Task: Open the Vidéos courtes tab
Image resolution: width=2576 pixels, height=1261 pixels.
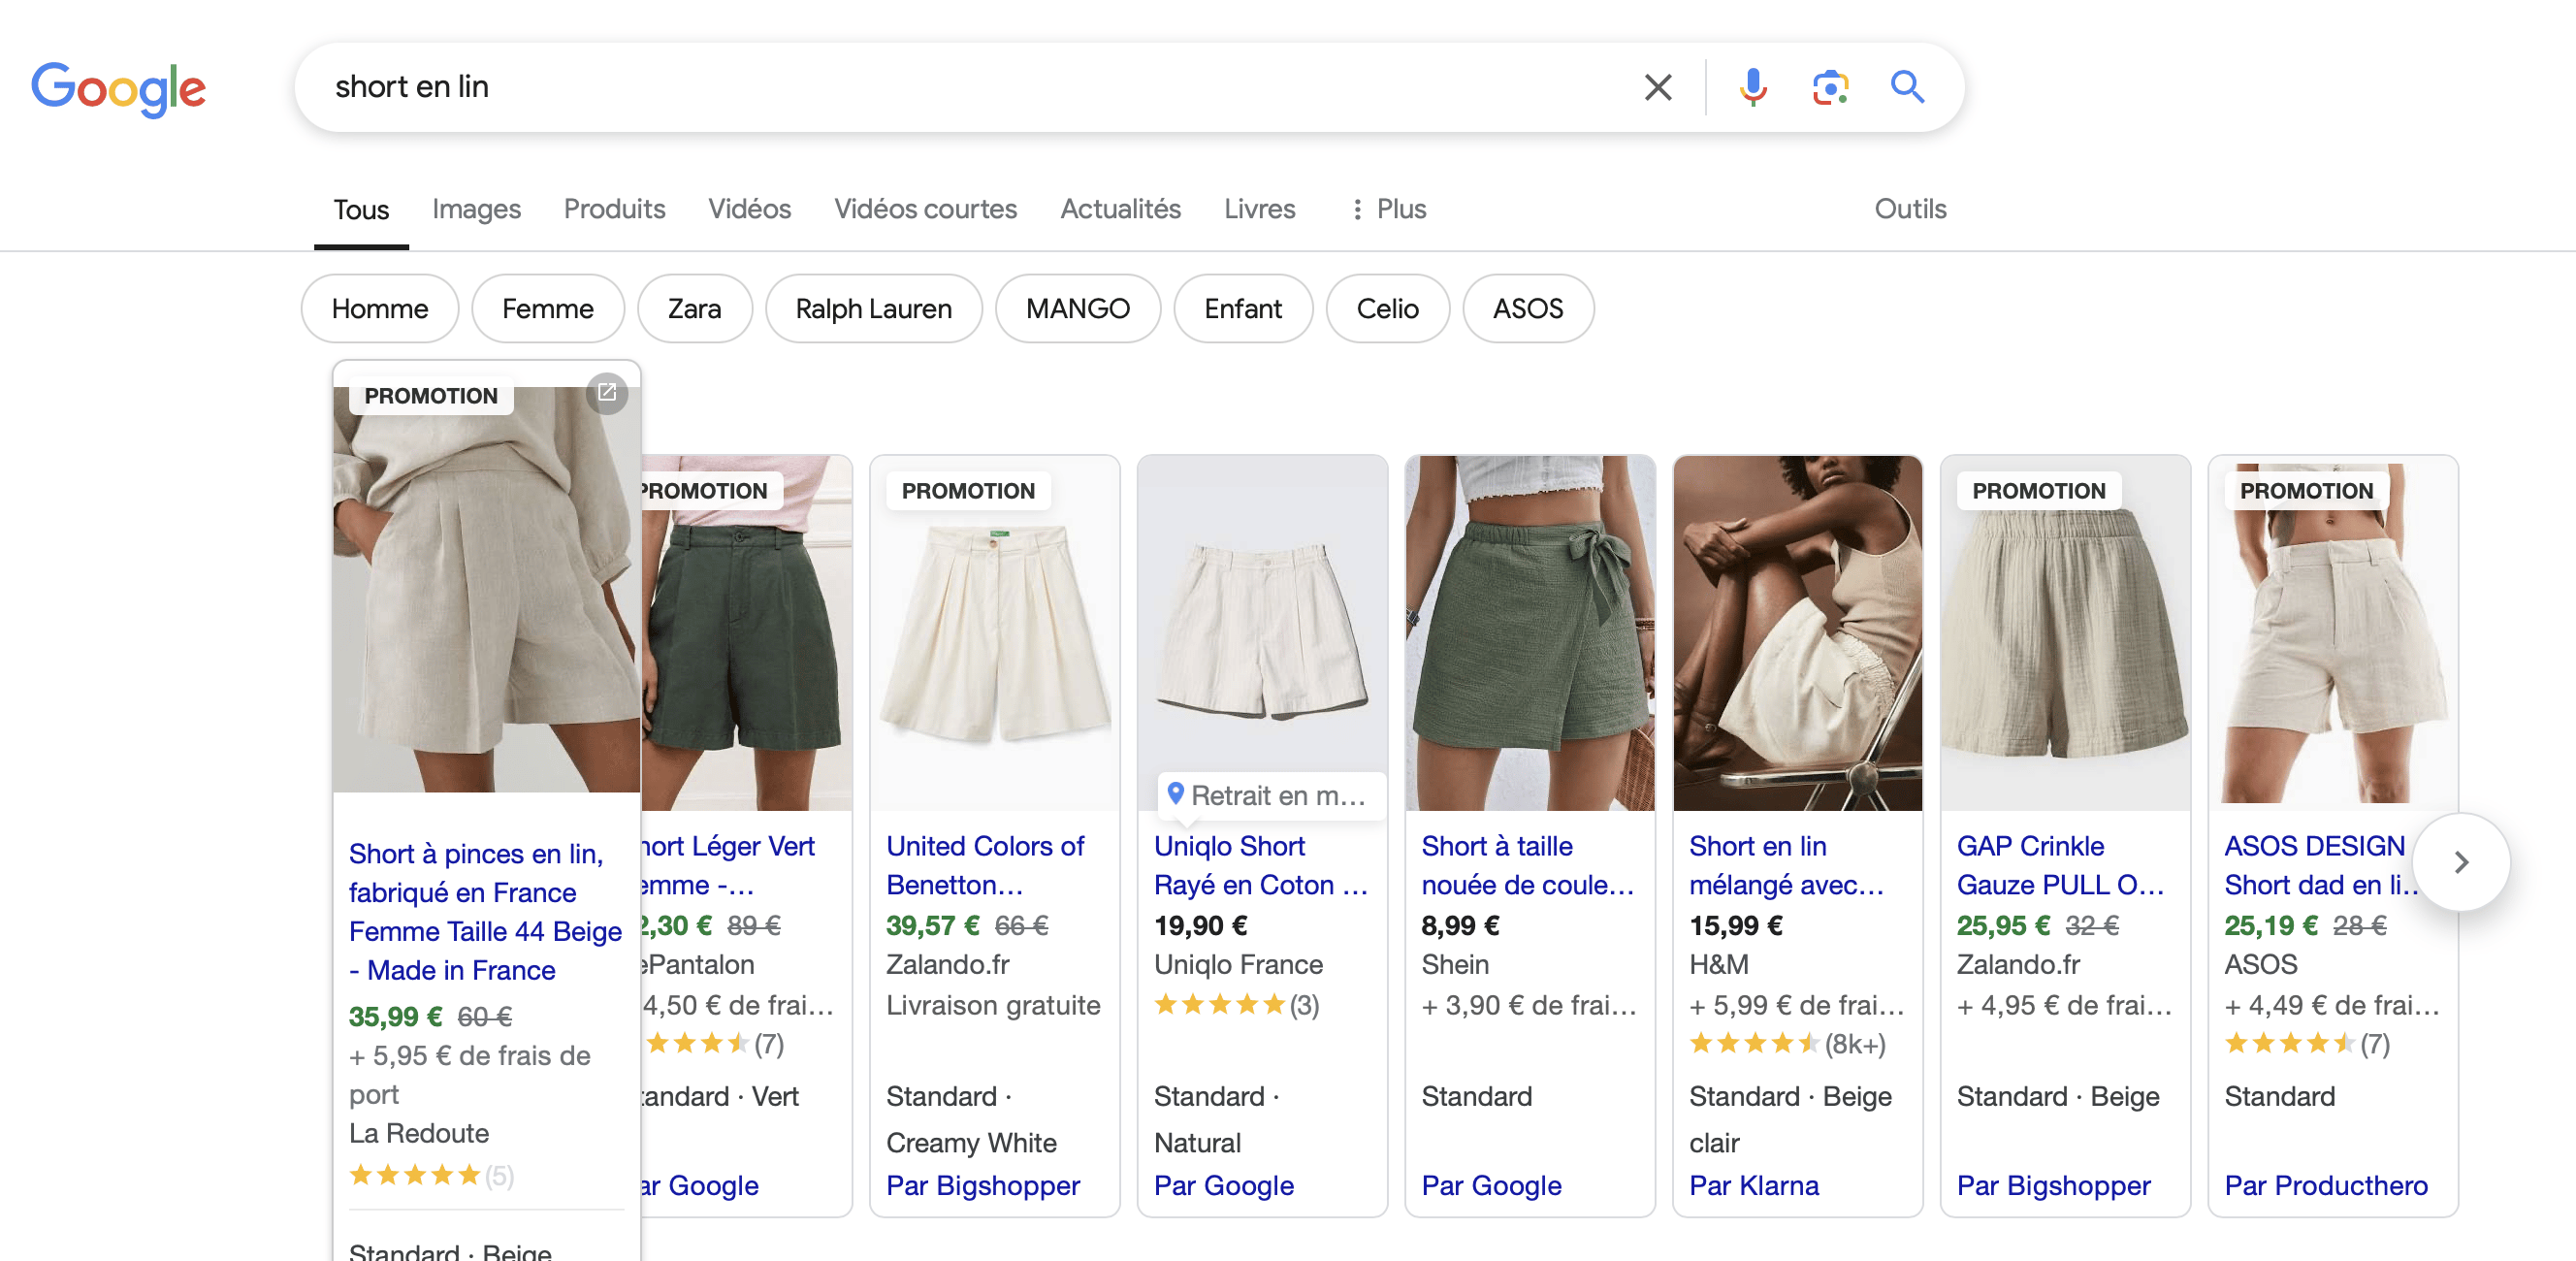Action: click(925, 209)
